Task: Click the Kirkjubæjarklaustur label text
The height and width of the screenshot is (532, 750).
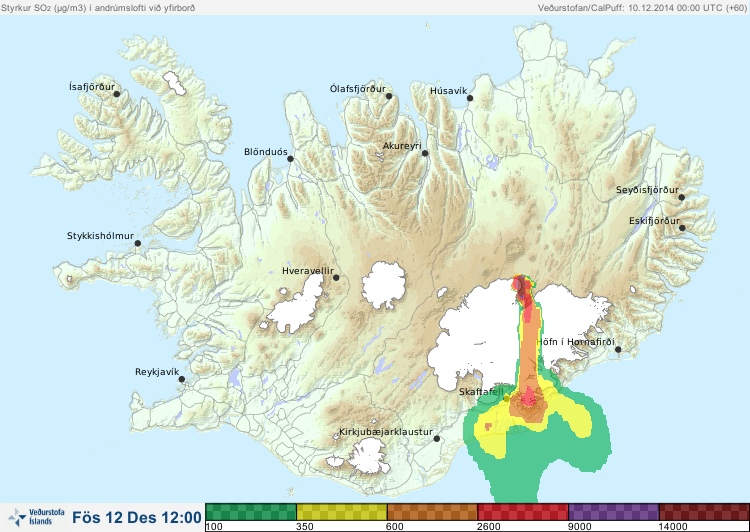Action: [386, 432]
